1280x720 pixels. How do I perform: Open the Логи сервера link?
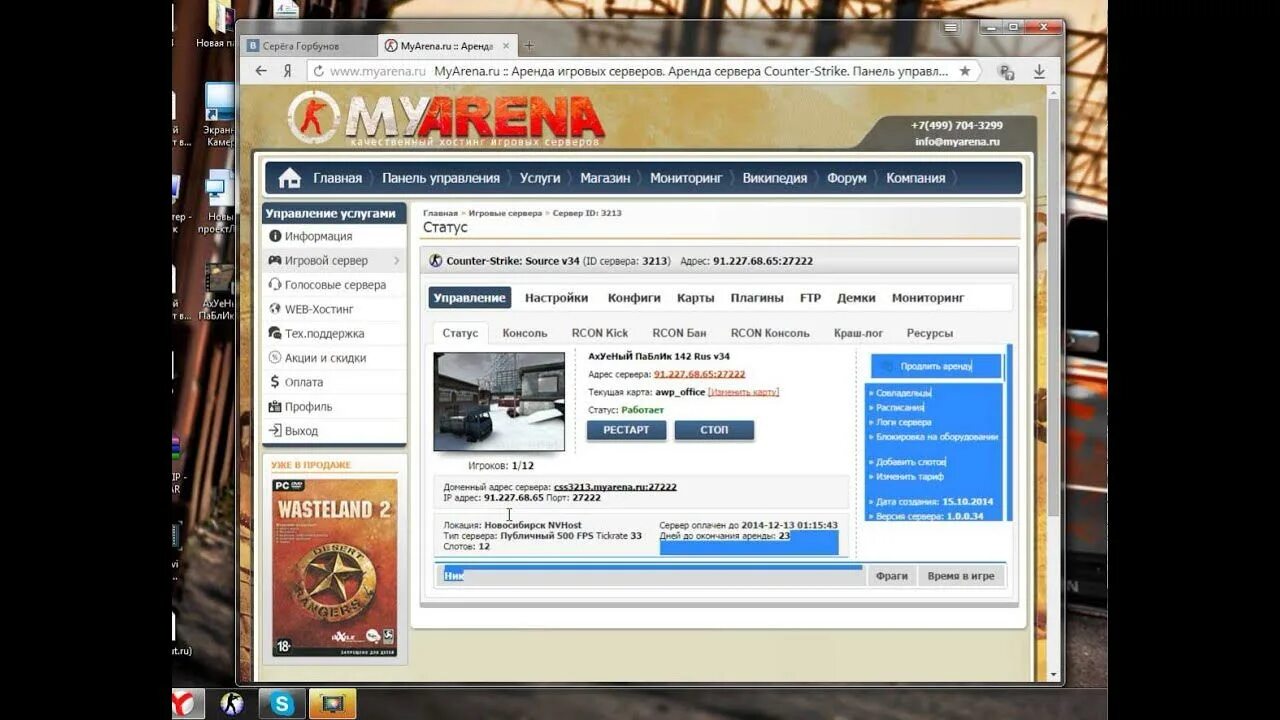click(x=904, y=422)
